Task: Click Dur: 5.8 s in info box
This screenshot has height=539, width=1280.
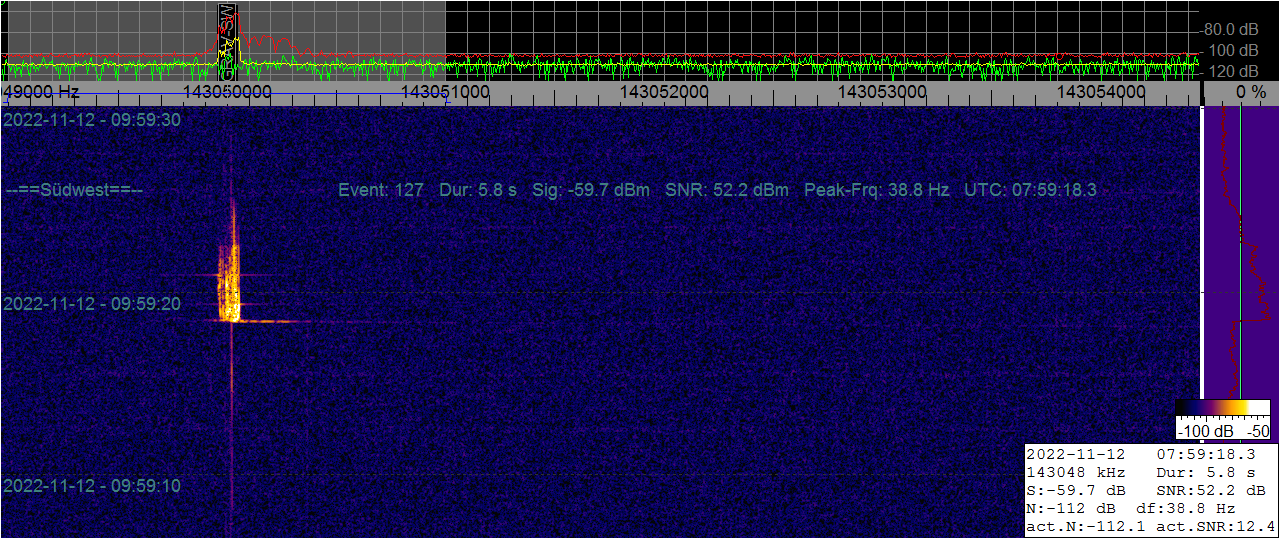Action: point(1205,473)
